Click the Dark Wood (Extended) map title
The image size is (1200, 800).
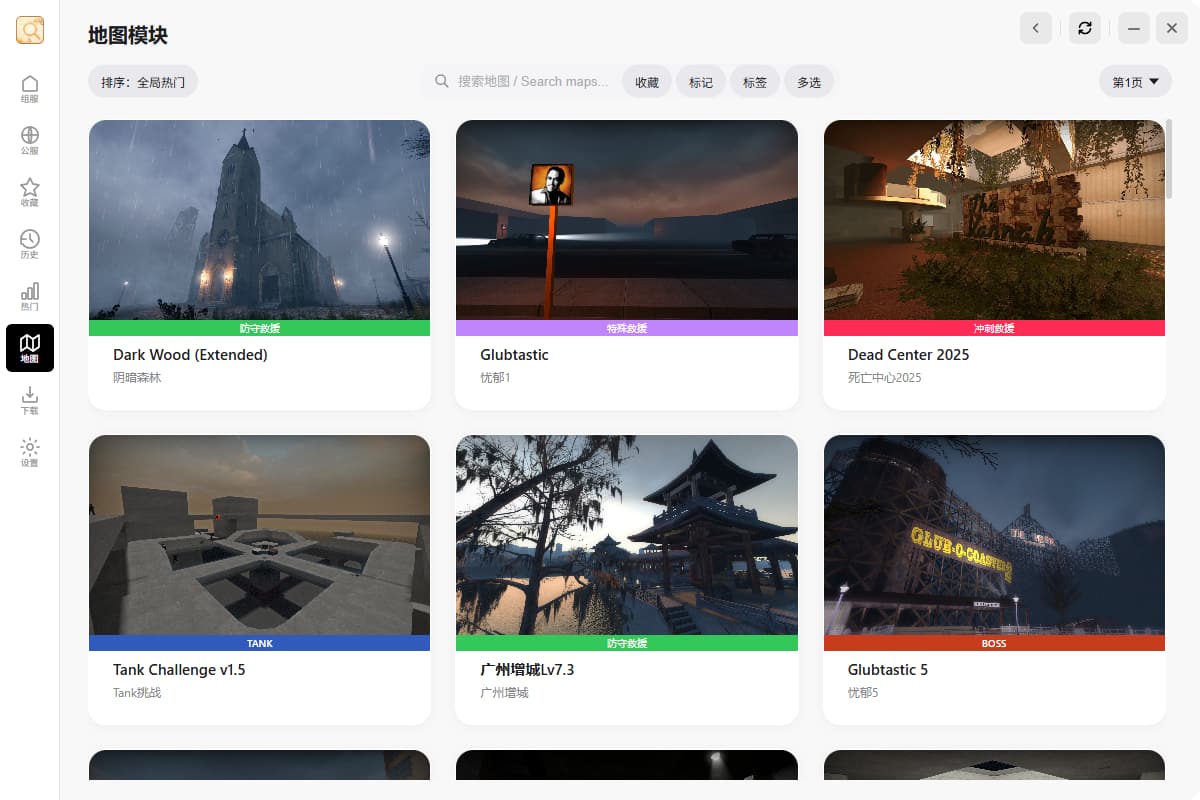[190, 355]
